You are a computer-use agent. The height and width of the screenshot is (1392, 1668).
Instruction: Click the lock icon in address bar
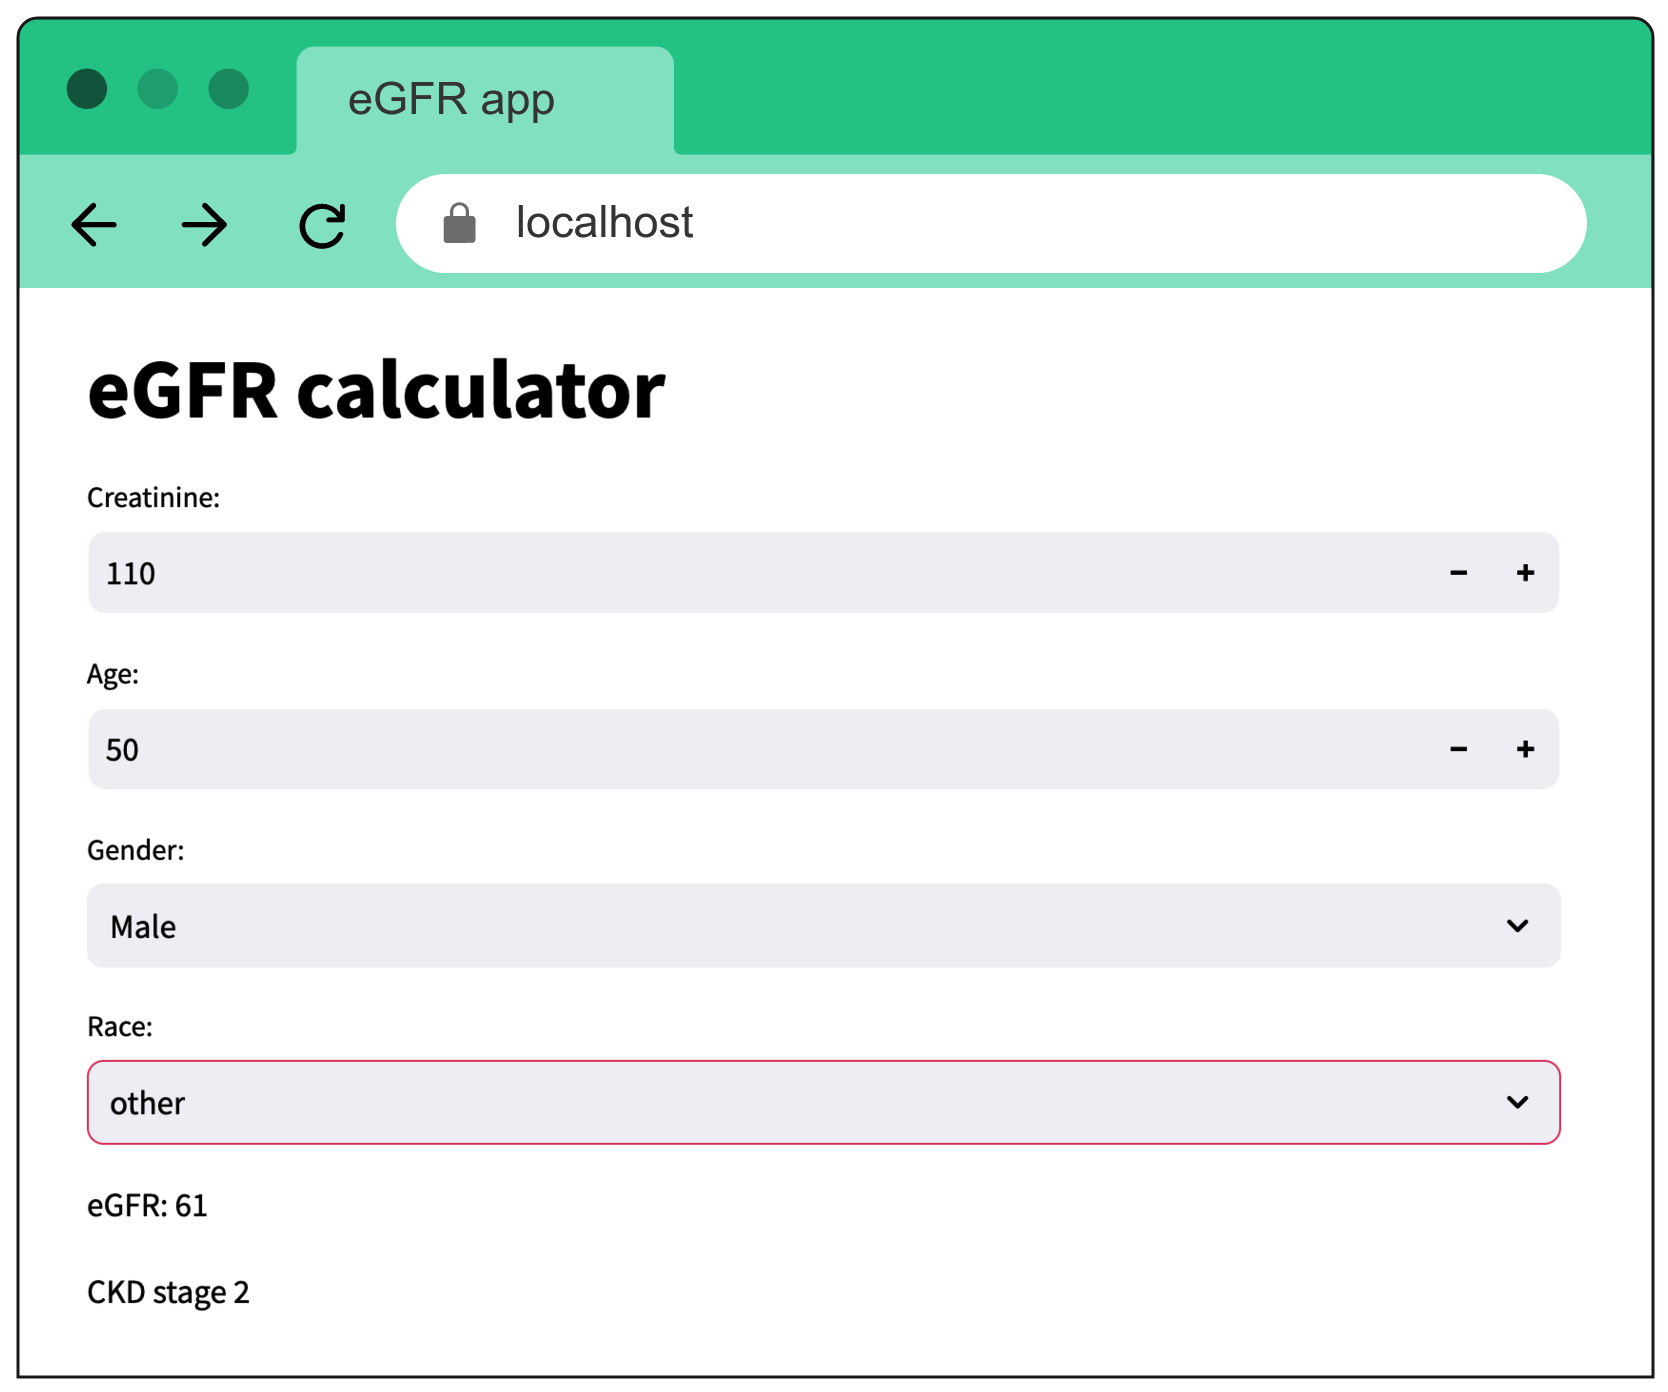459,223
